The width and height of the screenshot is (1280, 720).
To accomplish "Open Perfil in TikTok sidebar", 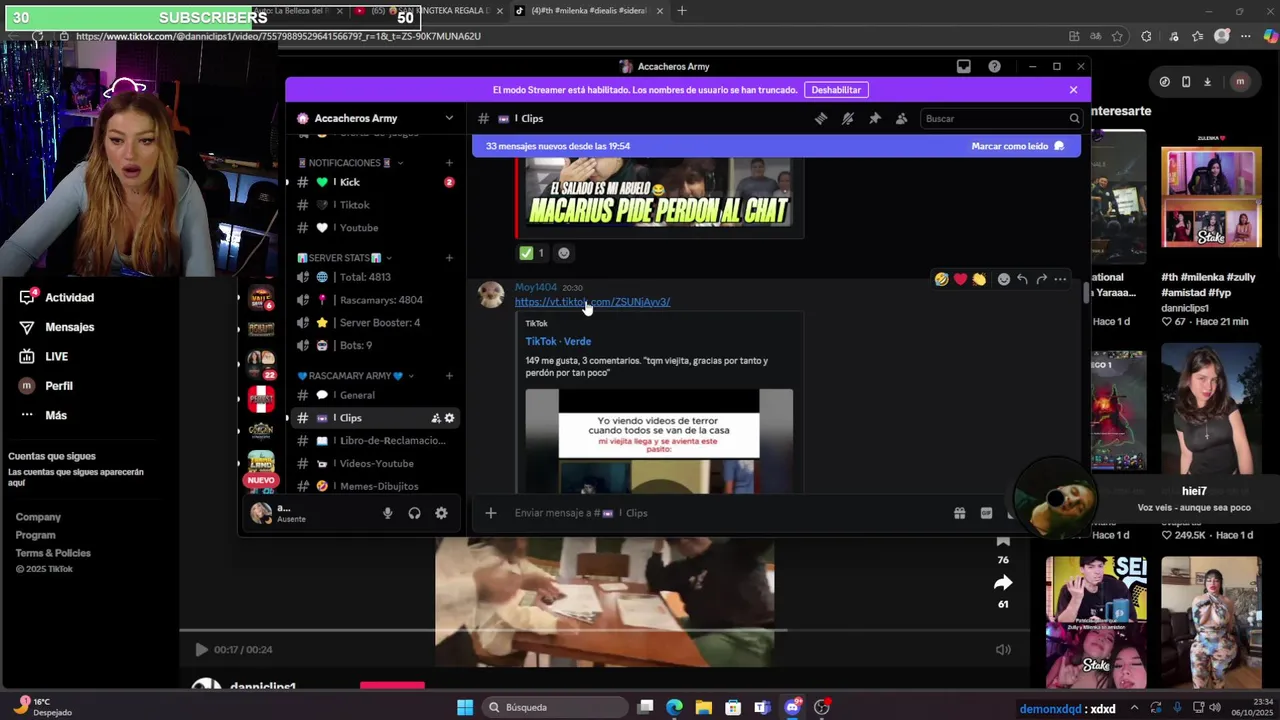I will click(x=46, y=386).
